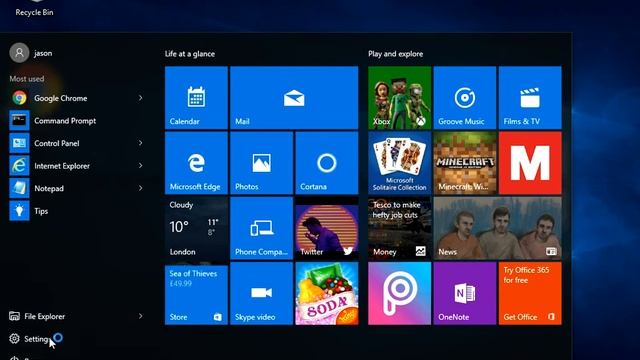Open Microsoft Solitaire Collection tile
Image resolution: width=640 pixels, height=360 pixels.
pyautogui.click(x=399, y=163)
